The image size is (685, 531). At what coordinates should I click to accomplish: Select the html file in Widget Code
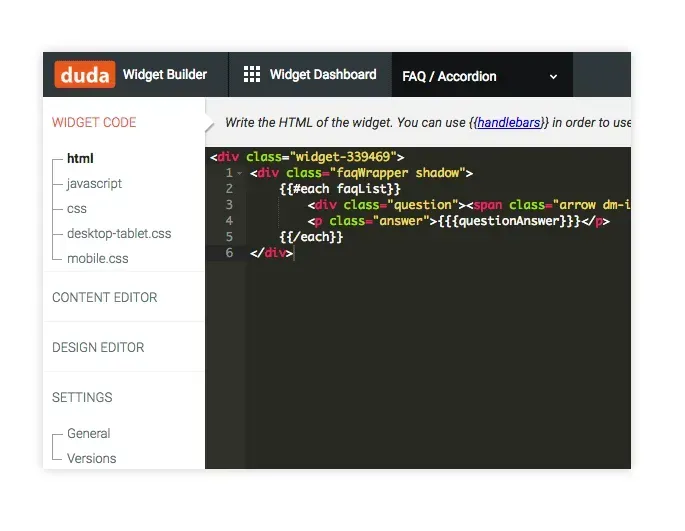(80, 158)
